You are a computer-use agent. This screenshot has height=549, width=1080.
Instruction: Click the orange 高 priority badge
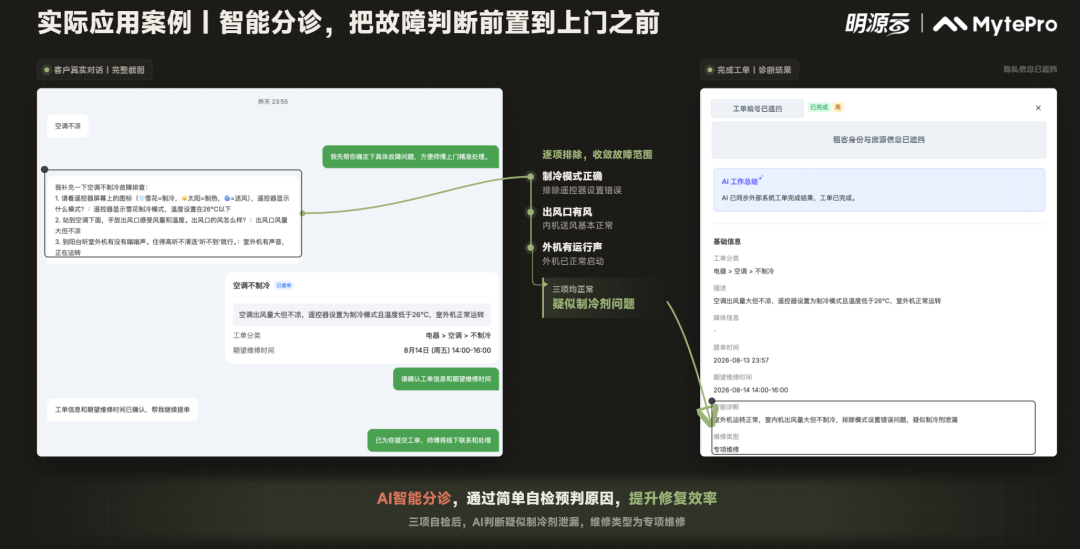(x=838, y=107)
